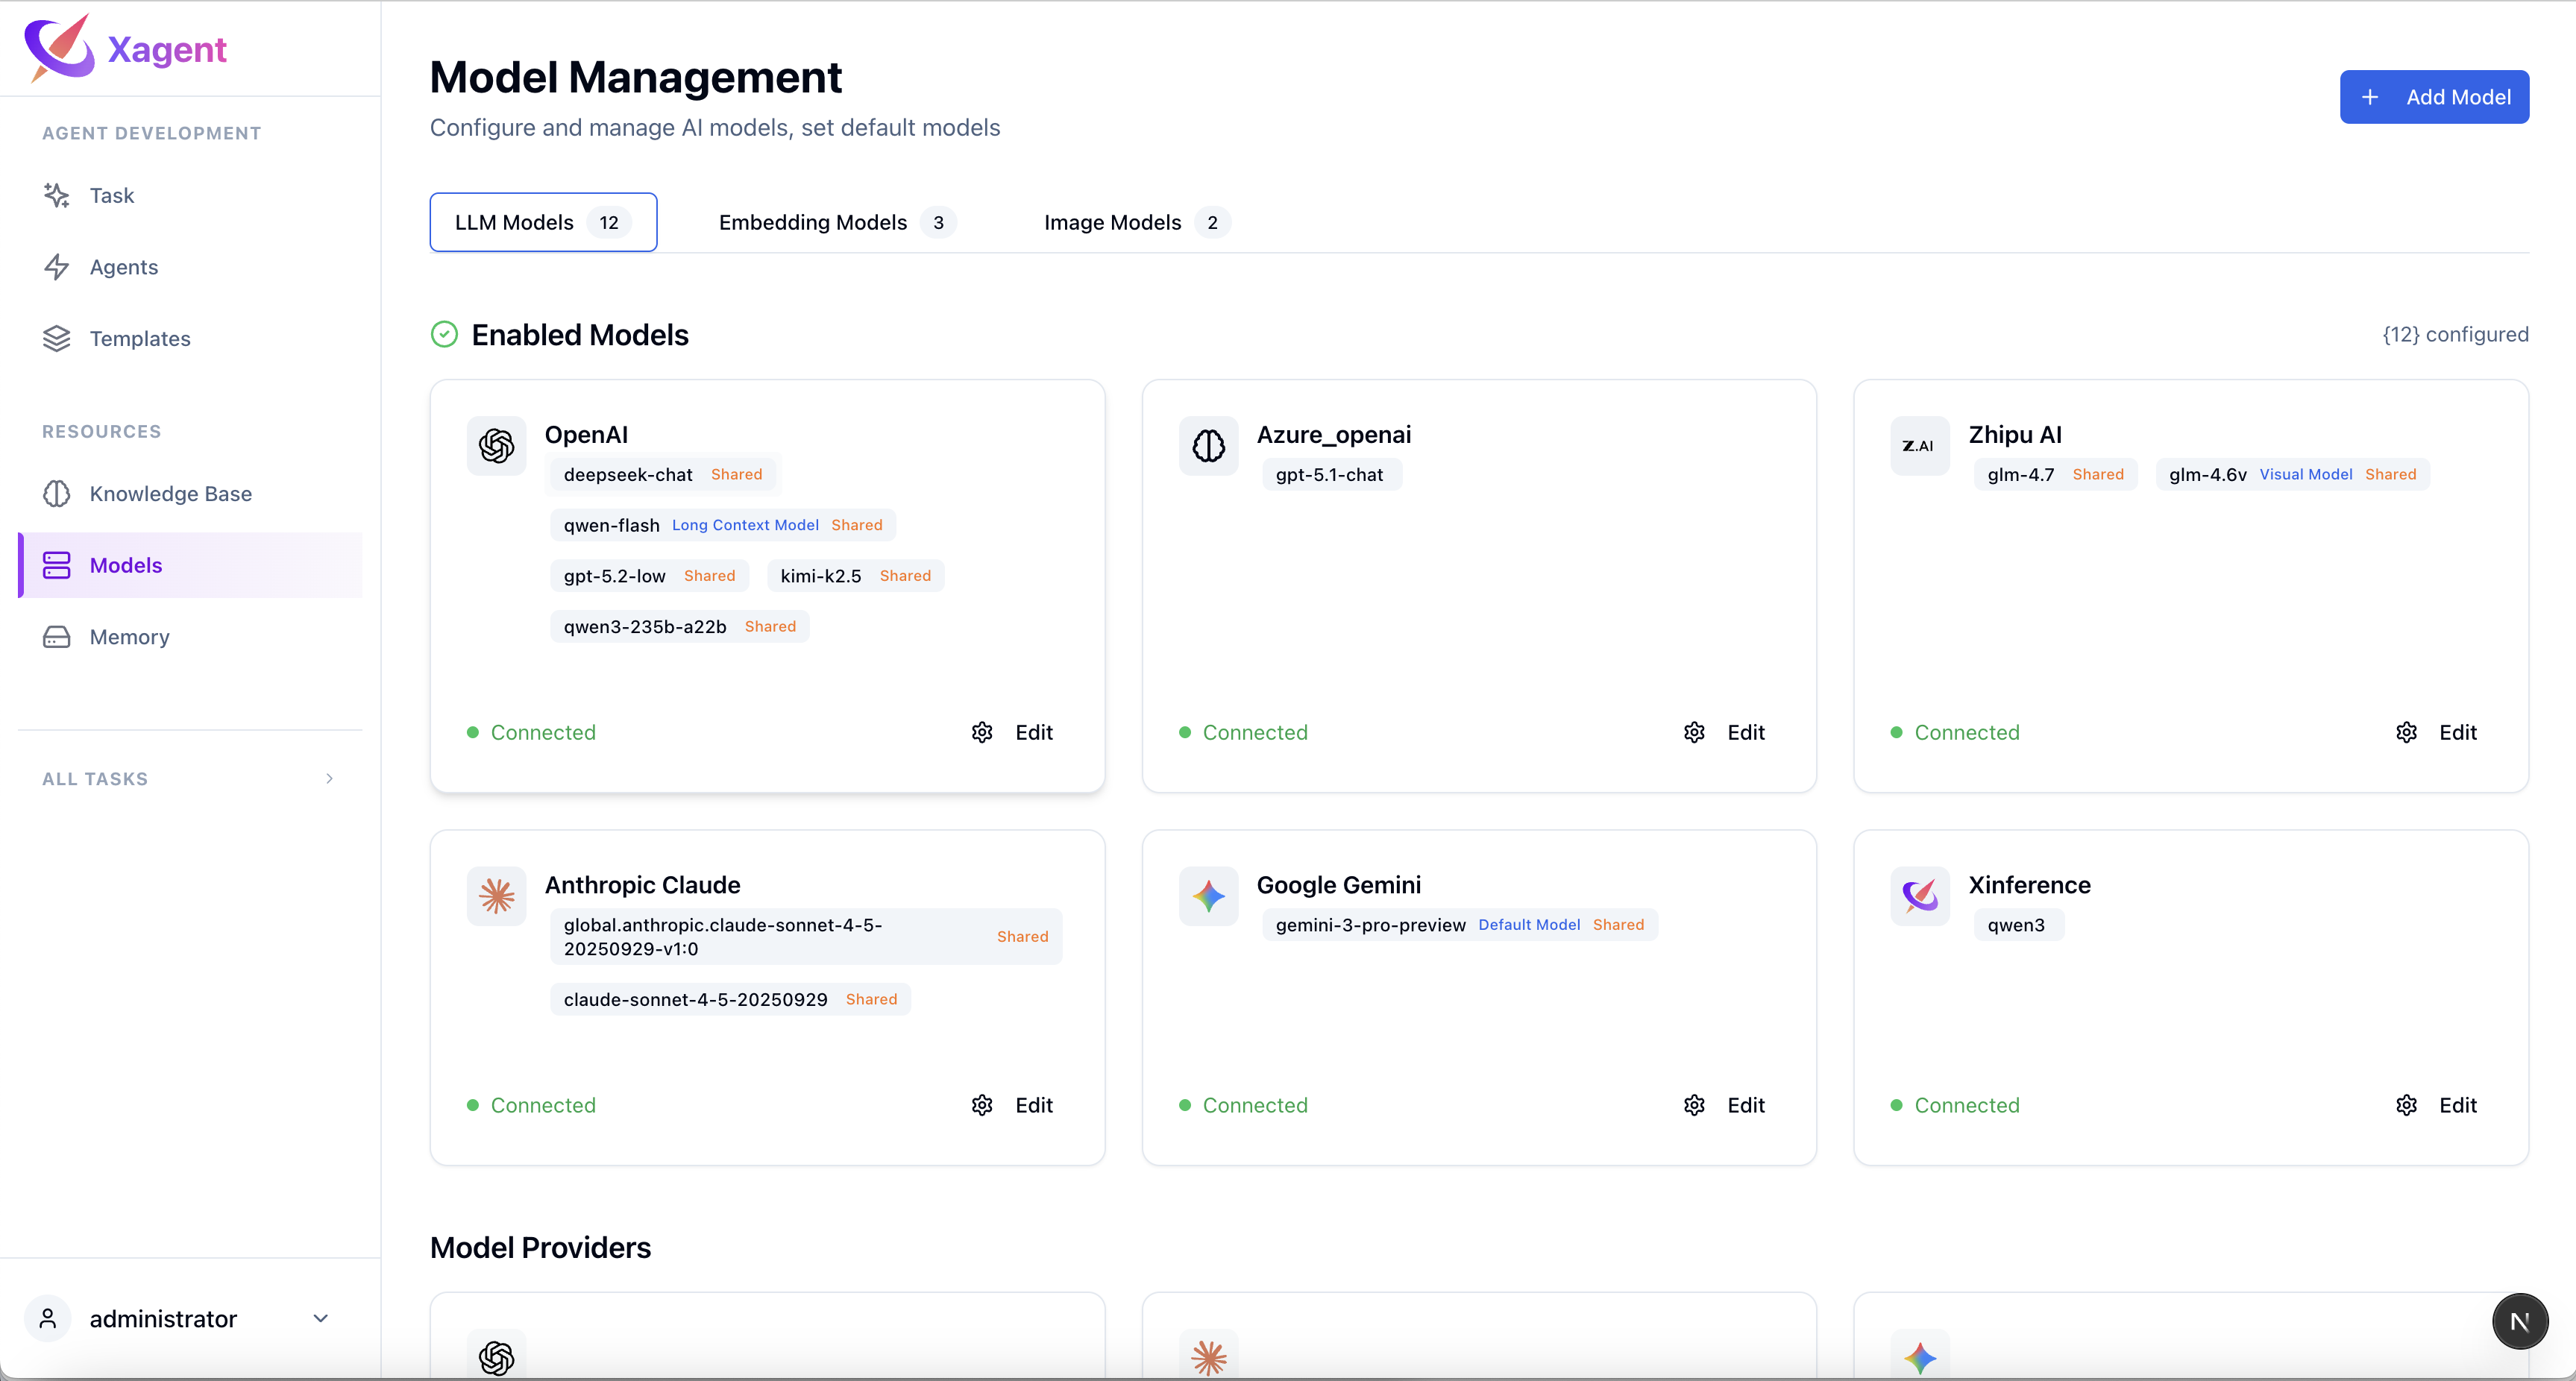Screen dimensions: 2576x1381
Task: Click the Agents lightning bolt icon
Action: [x=57, y=267]
